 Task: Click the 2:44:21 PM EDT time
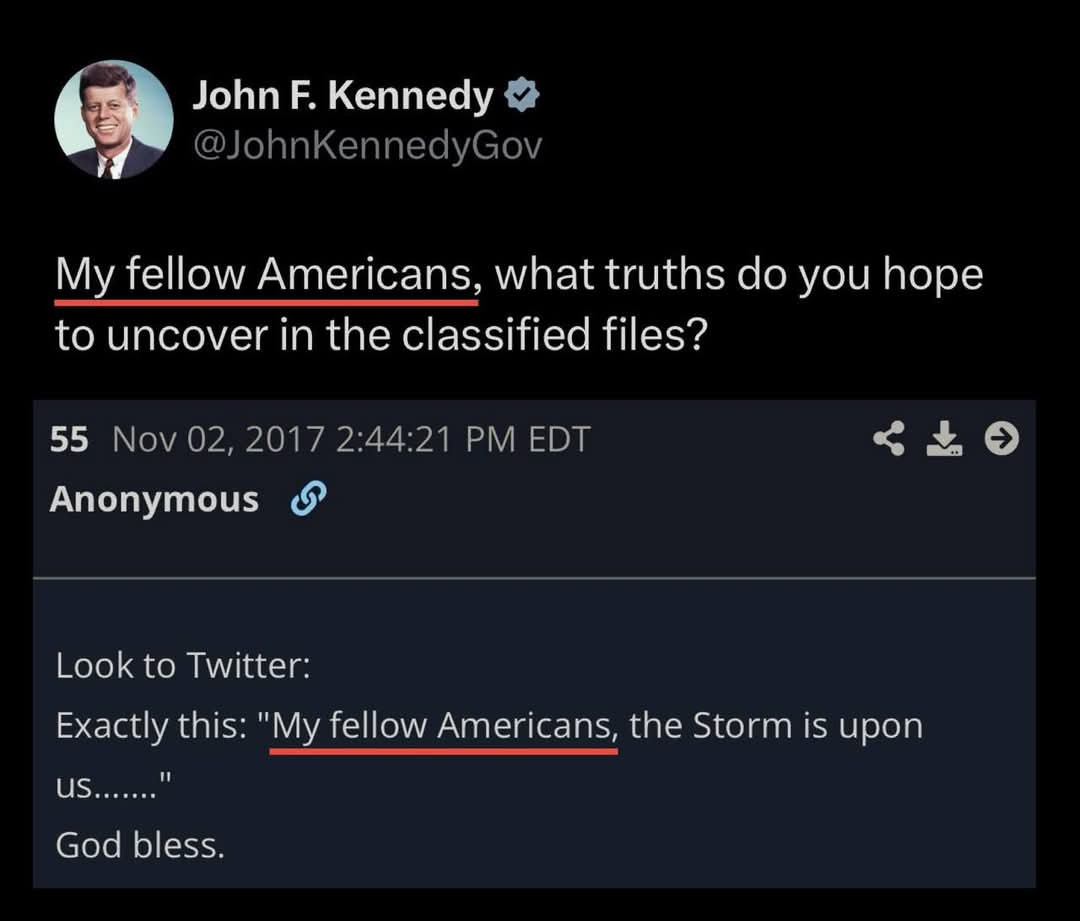click(x=464, y=439)
